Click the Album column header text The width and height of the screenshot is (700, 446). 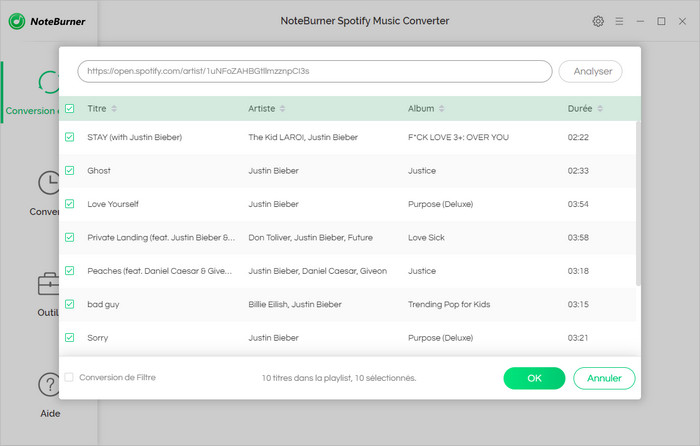[421, 108]
